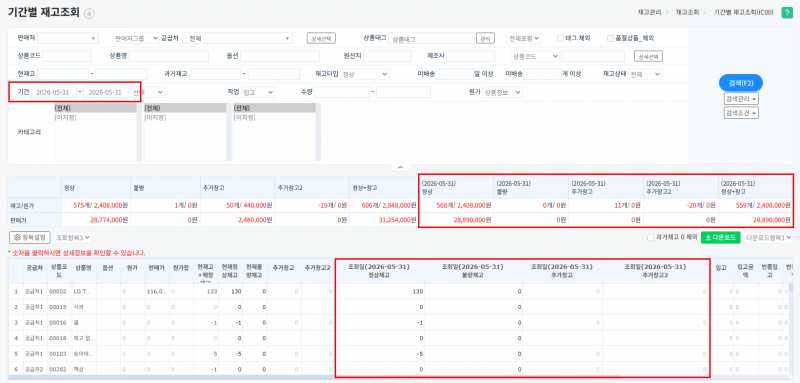The height and width of the screenshot is (383, 800).
Task: Check the 태그 제외 checkbox
Action: [x=560, y=38]
